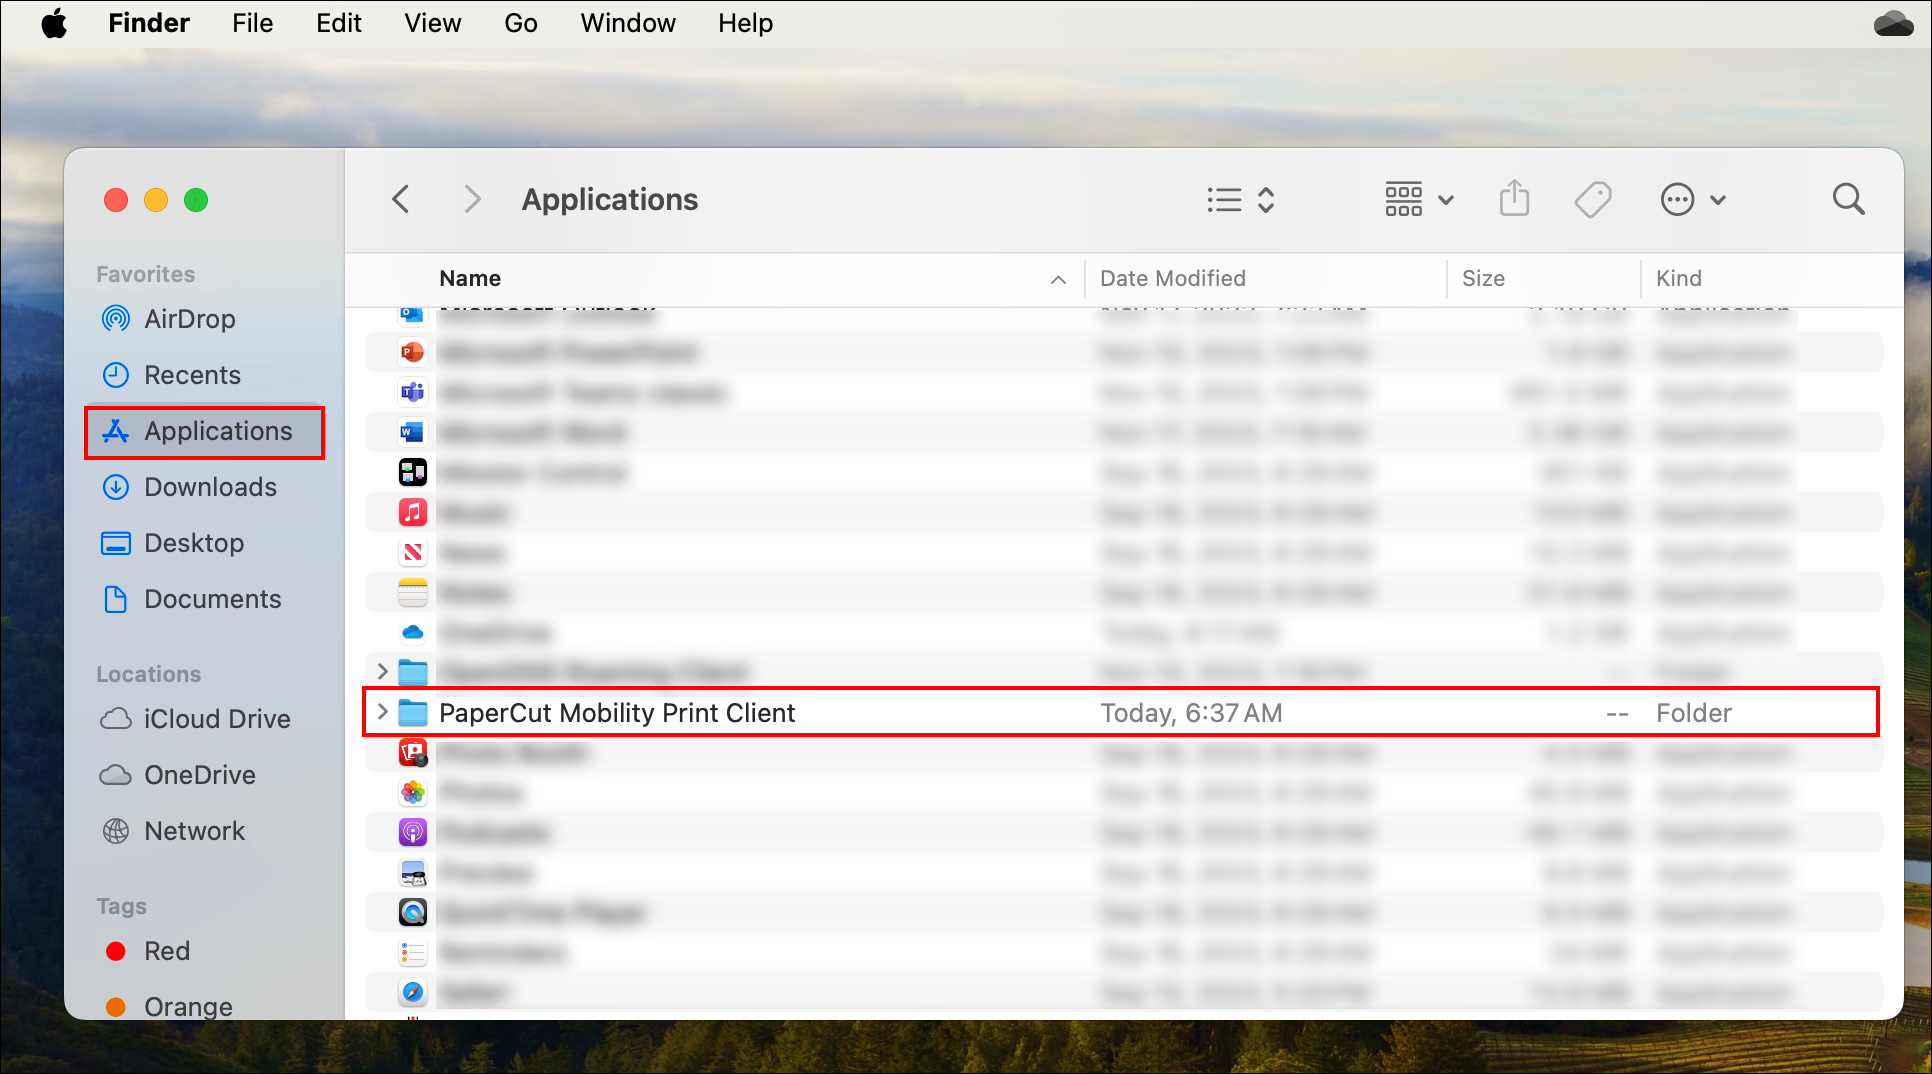The width and height of the screenshot is (1932, 1074).
Task: Go forward with the right chevron
Action: [x=472, y=200]
